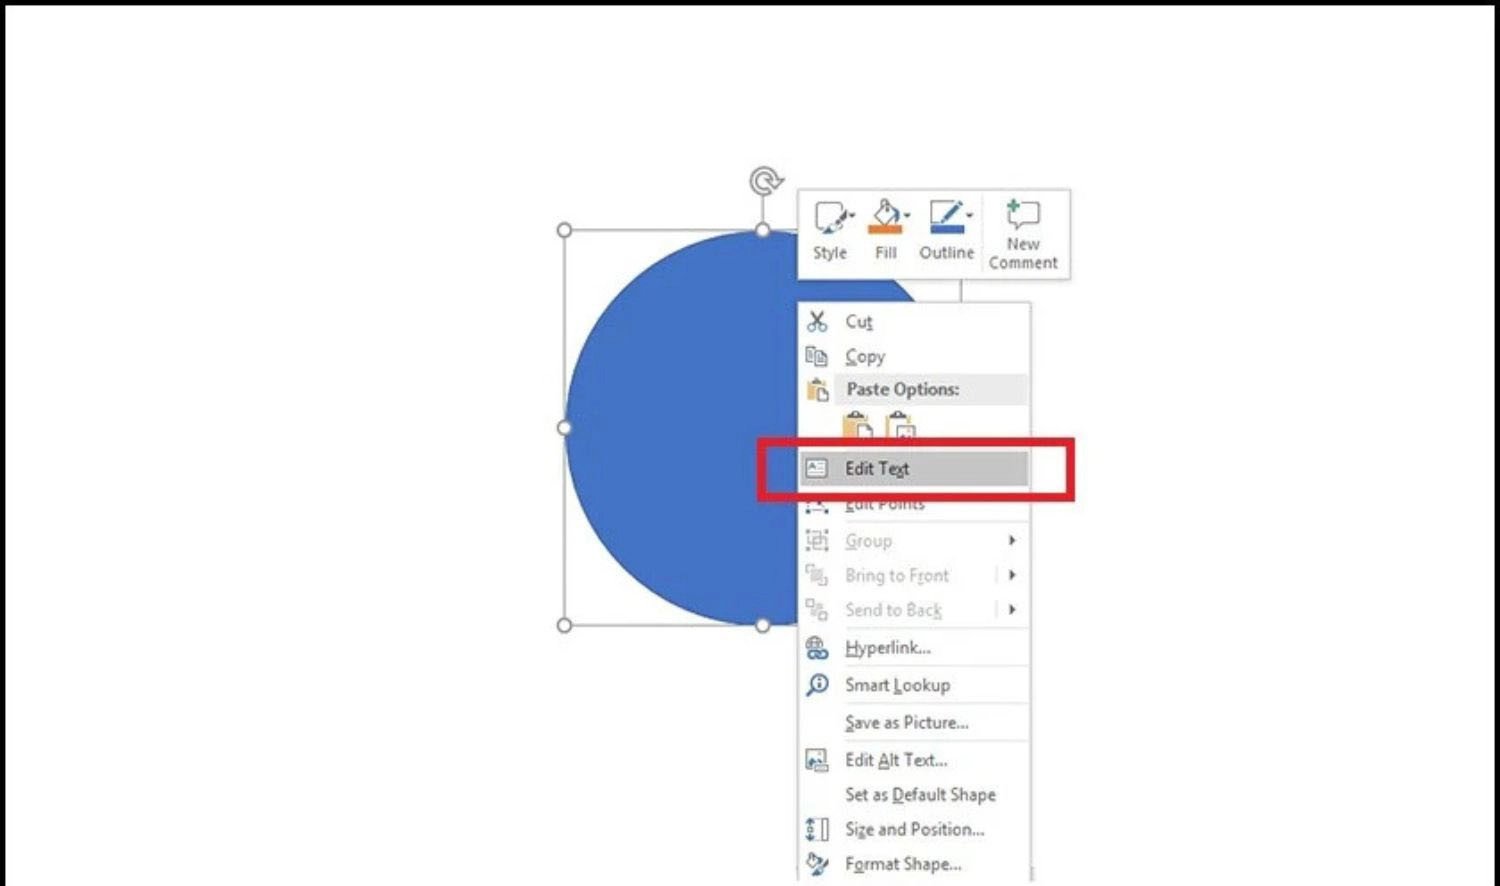Image resolution: width=1500 pixels, height=886 pixels.
Task: Click the scissors Cut icon
Action: (817, 321)
